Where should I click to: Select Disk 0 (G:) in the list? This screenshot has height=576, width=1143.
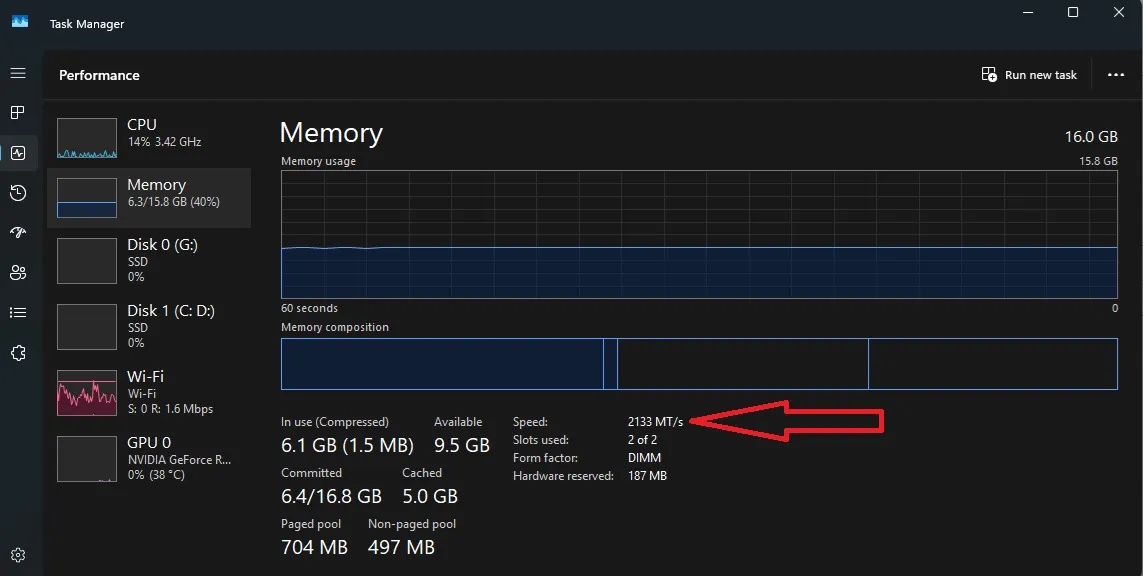[x=148, y=260]
